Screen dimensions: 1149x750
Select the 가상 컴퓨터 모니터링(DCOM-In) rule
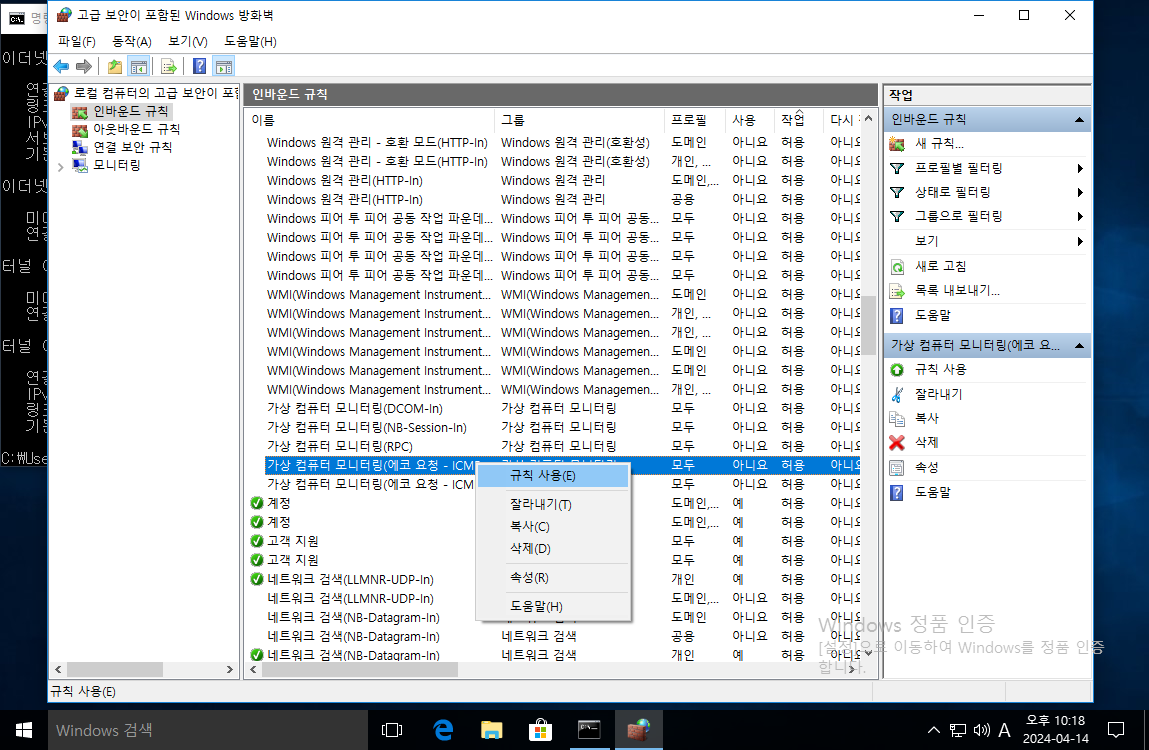355,408
